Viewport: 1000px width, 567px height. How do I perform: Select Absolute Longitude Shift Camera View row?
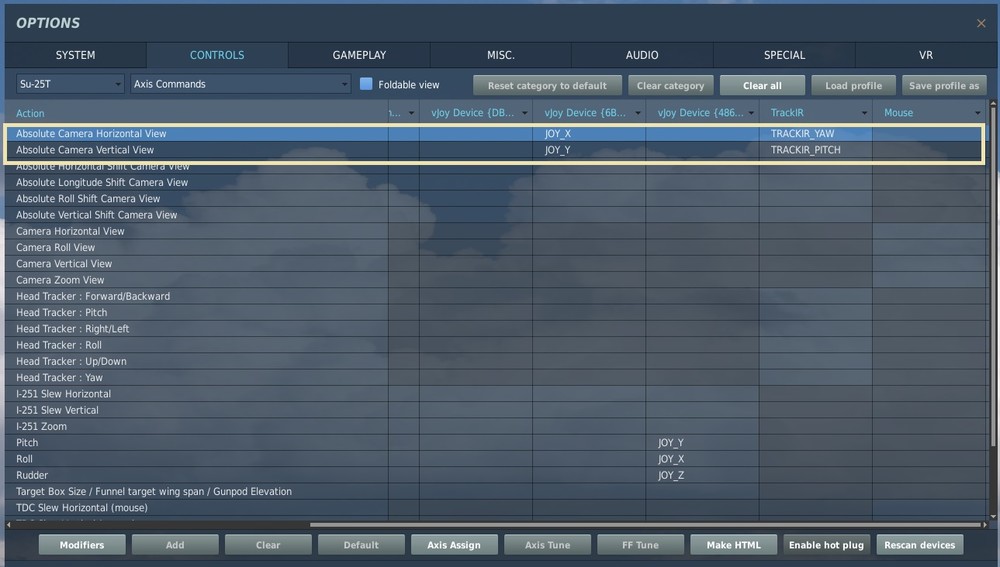click(x=494, y=182)
